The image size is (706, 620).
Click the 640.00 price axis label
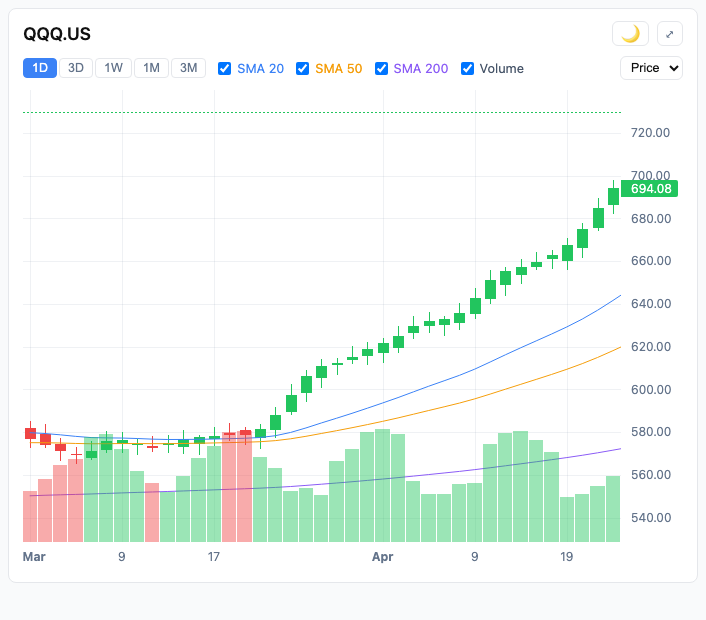651,304
